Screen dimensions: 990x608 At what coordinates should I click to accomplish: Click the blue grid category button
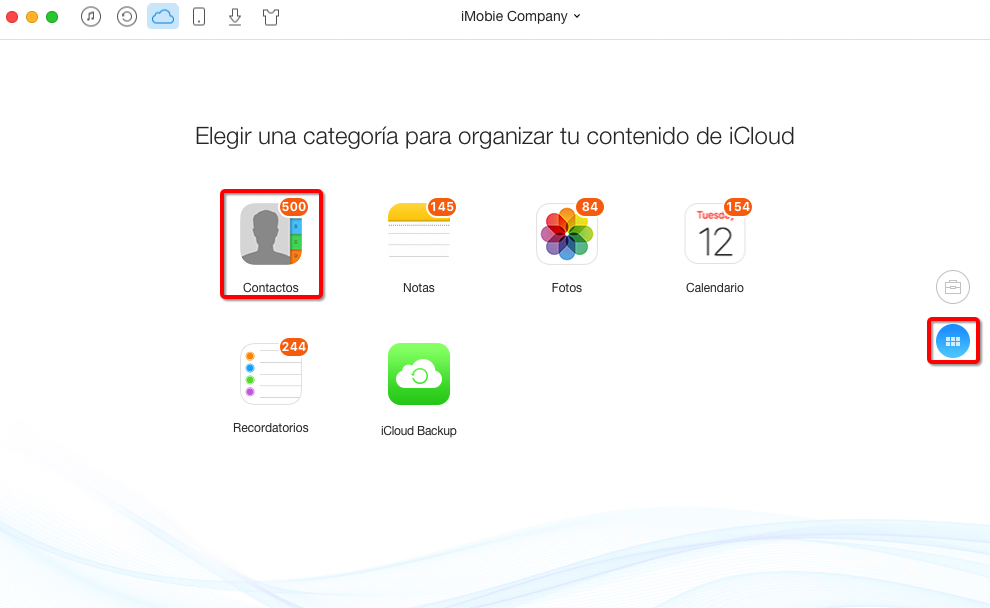point(953,341)
